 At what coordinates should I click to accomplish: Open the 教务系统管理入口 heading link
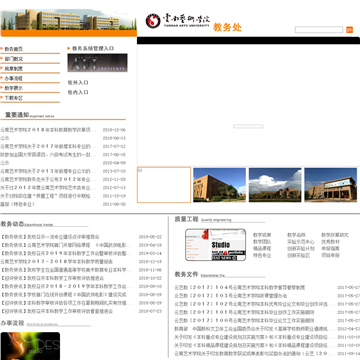coord(93,48)
